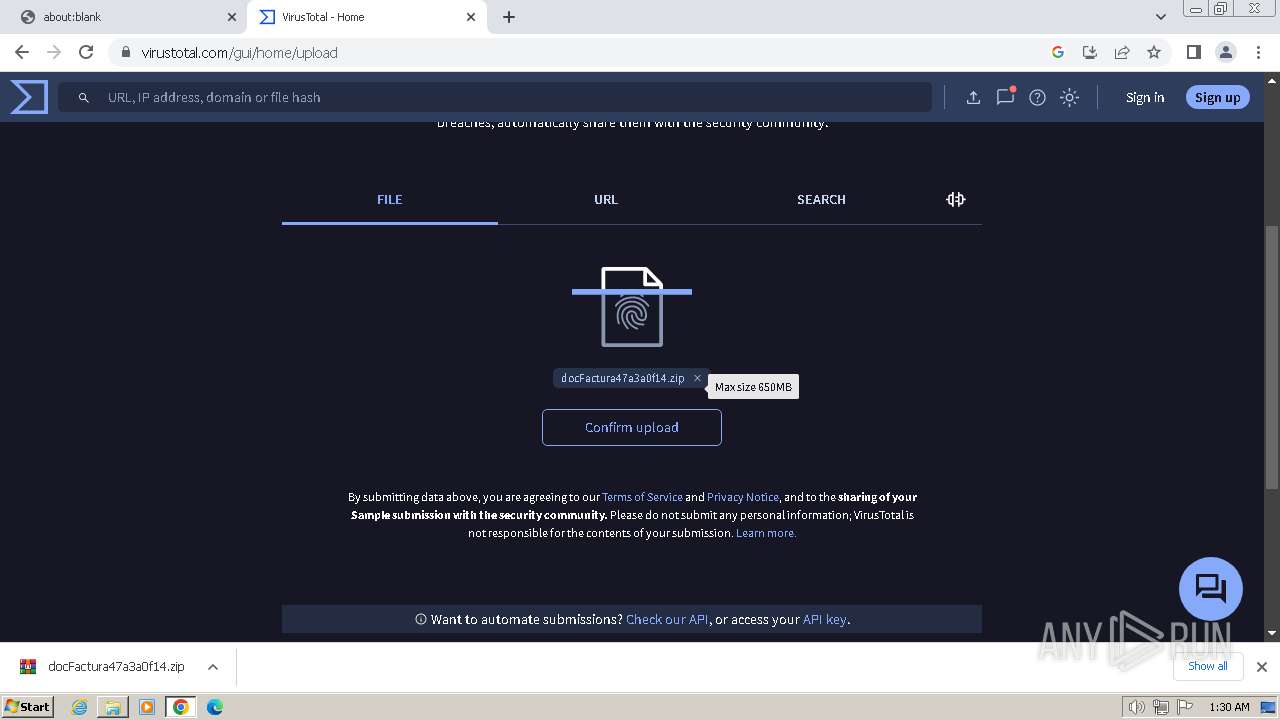Open the chat support bubble
Image resolution: width=1280 pixels, height=720 pixels.
click(1211, 588)
